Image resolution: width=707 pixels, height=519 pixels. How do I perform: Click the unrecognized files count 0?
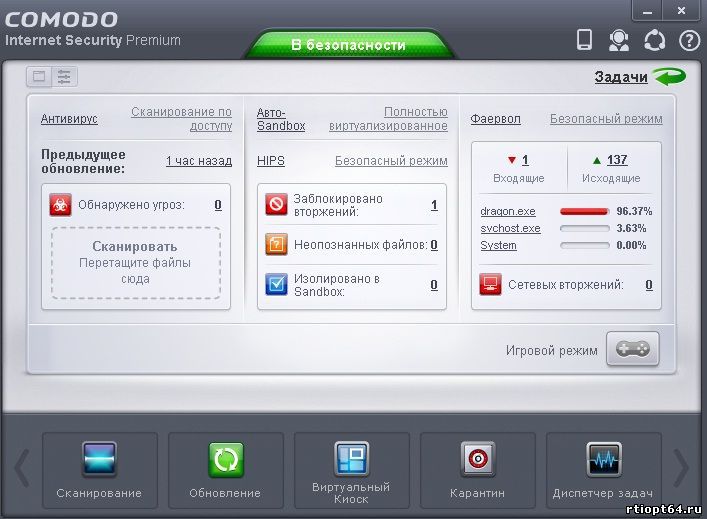[434, 245]
